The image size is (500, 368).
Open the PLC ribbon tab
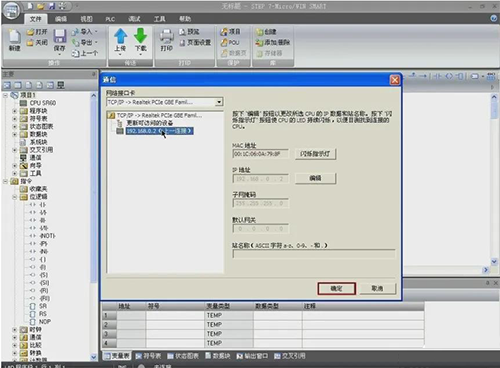pyautogui.click(x=110, y=19)
